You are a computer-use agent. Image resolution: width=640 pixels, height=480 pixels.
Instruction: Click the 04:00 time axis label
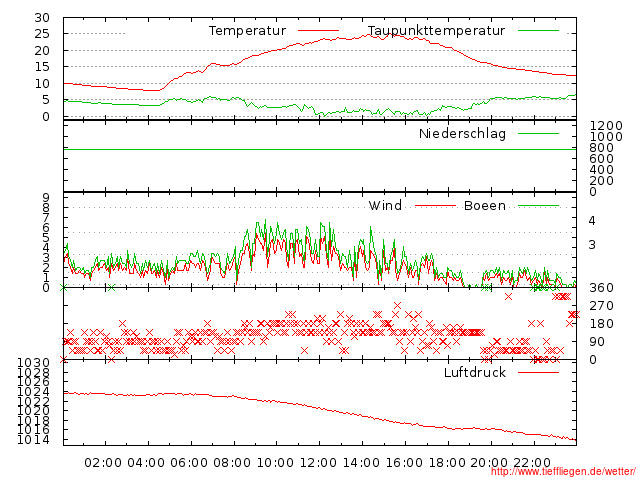[x=146, y=463]
